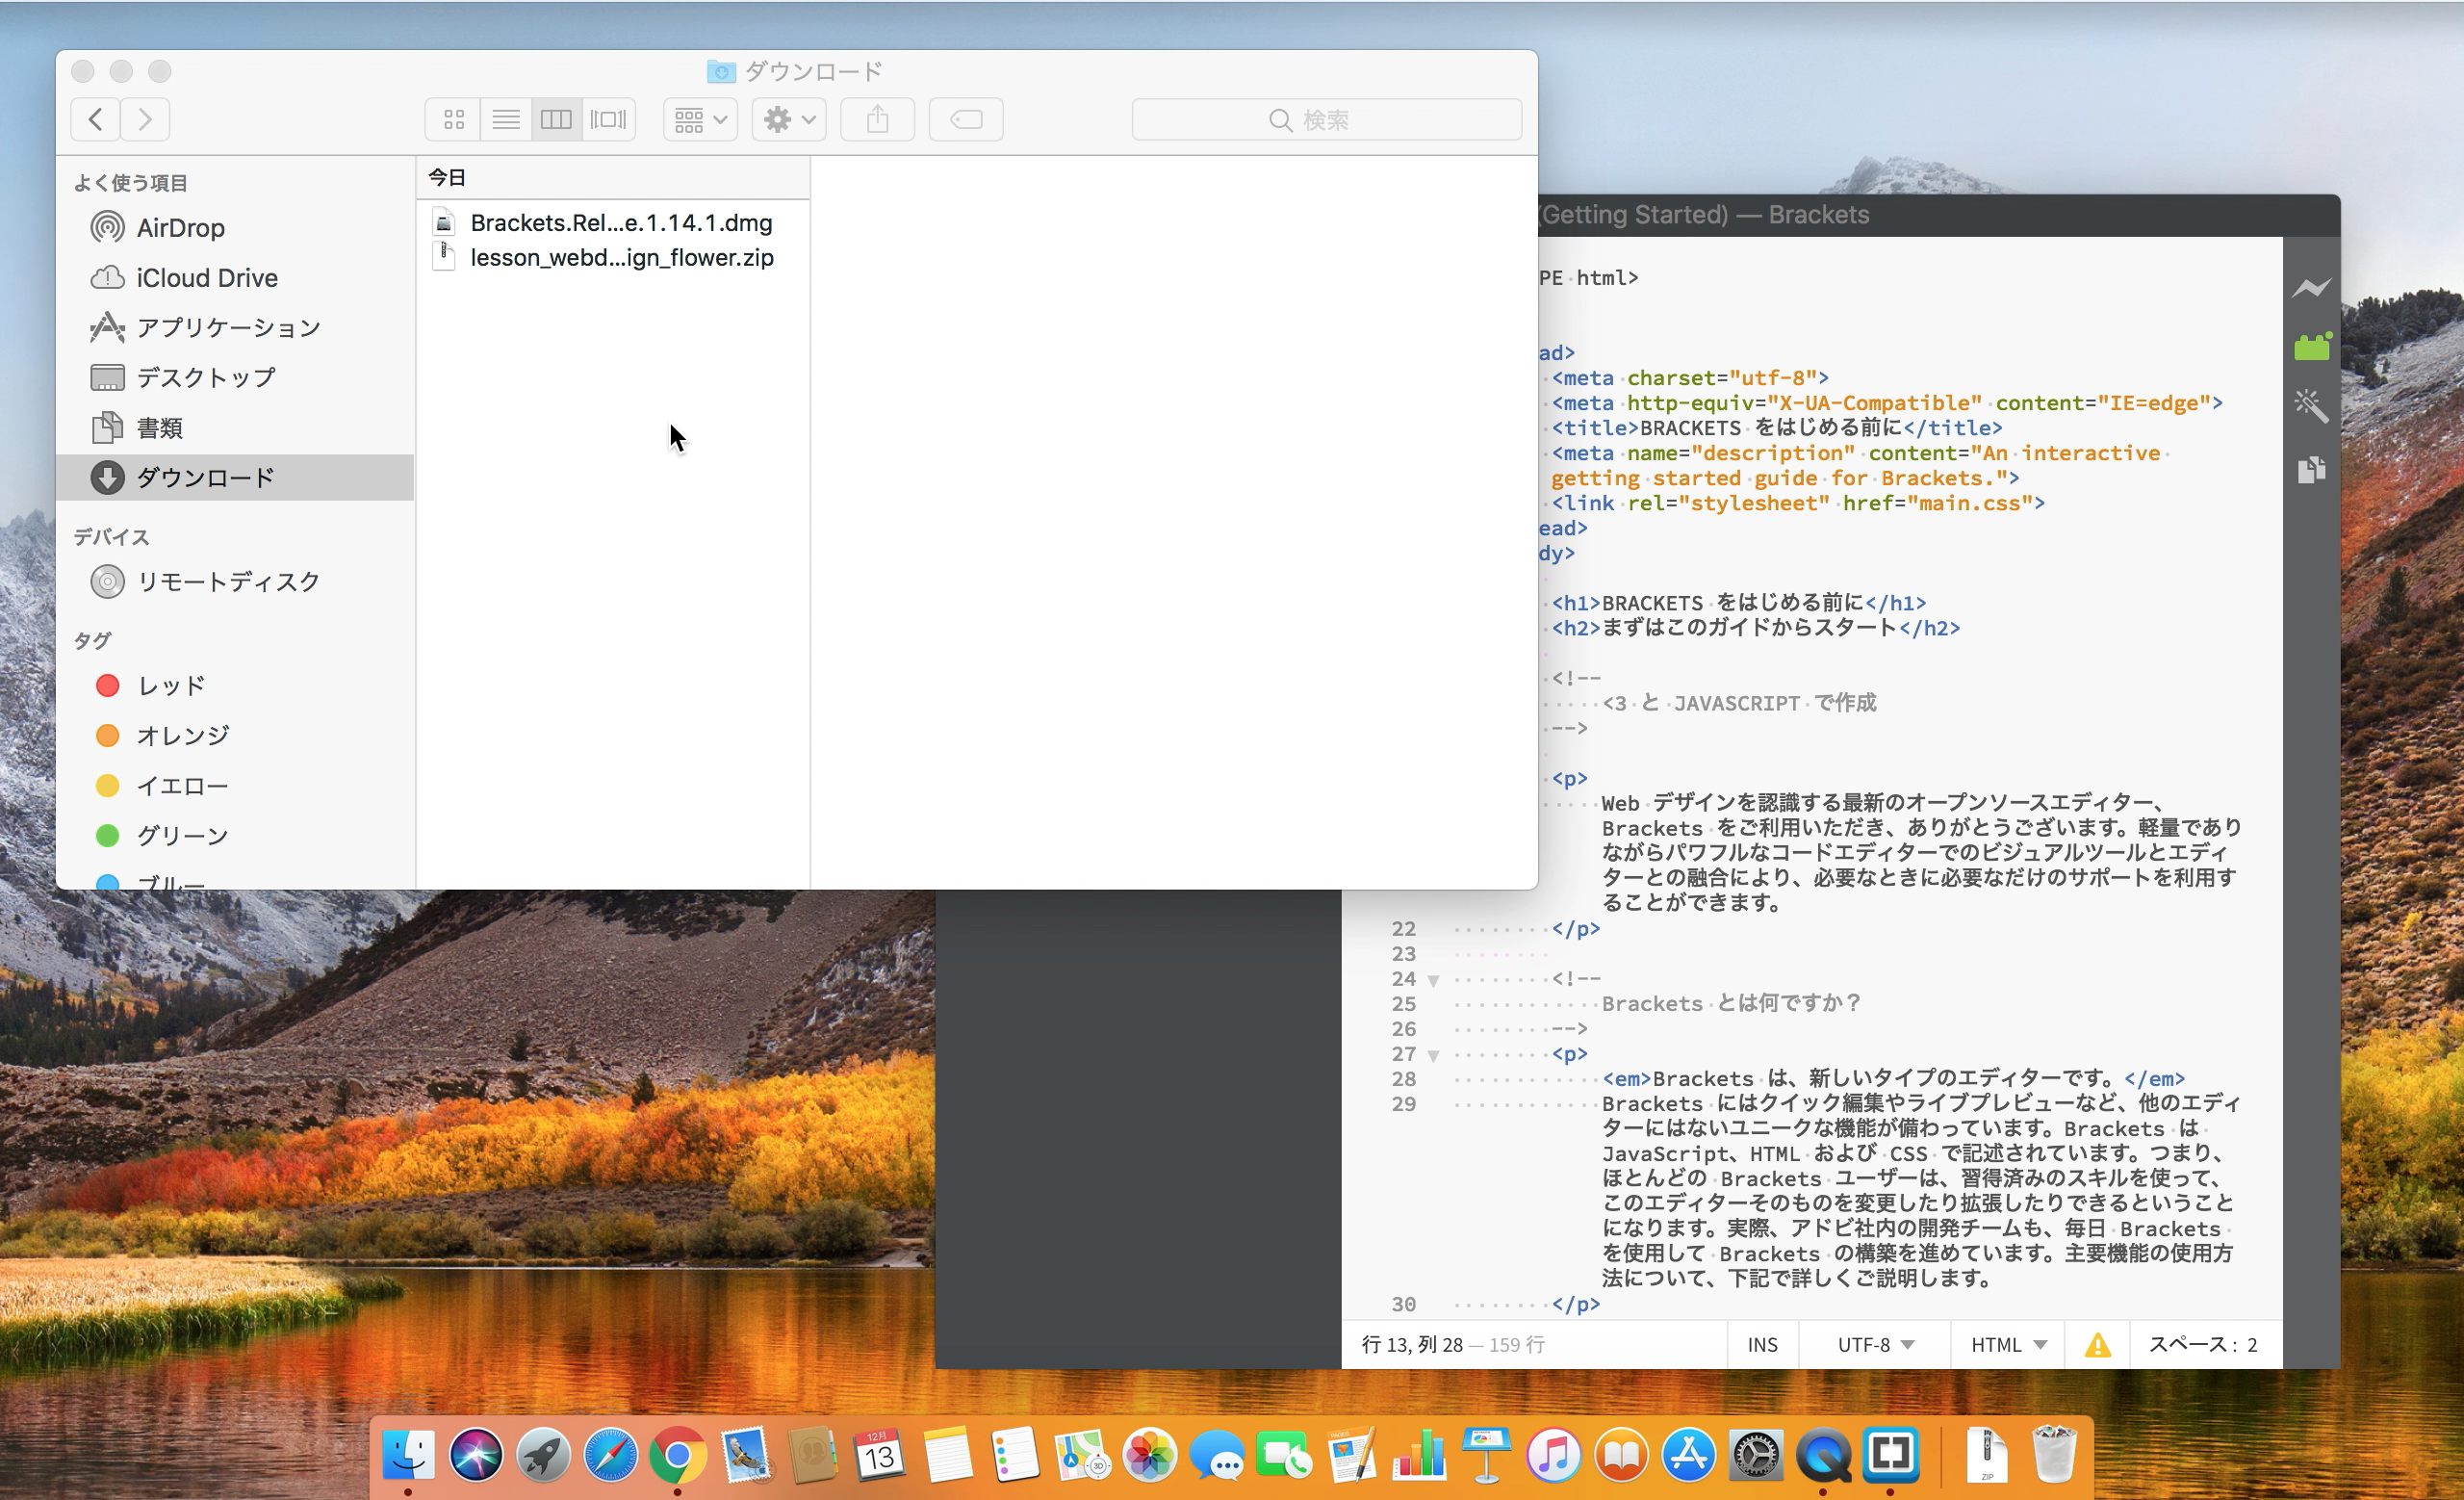The height and width of the screenshot is (1500, 2464).
Task: Go back in Finder history
Action: 96,119
